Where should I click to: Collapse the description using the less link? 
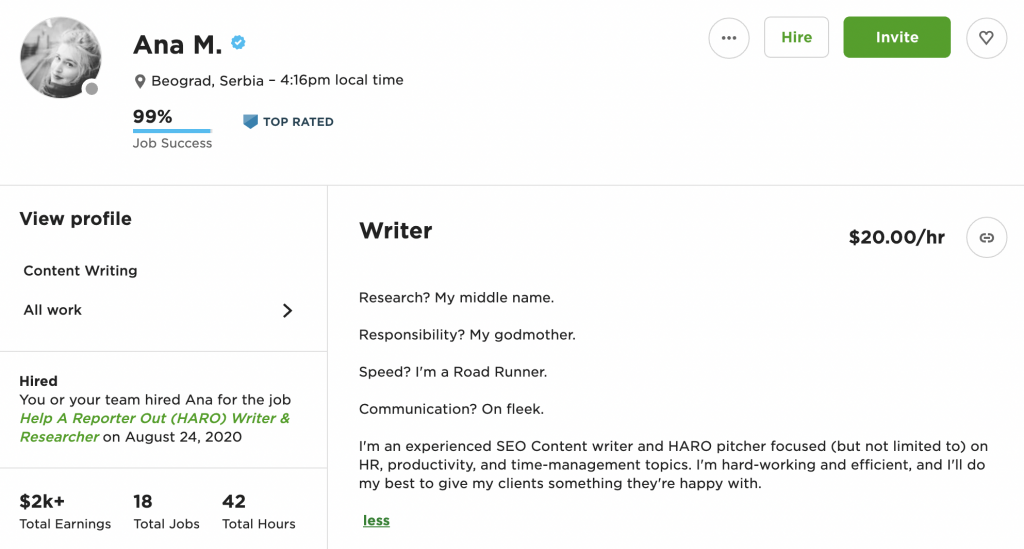[376, 520]
